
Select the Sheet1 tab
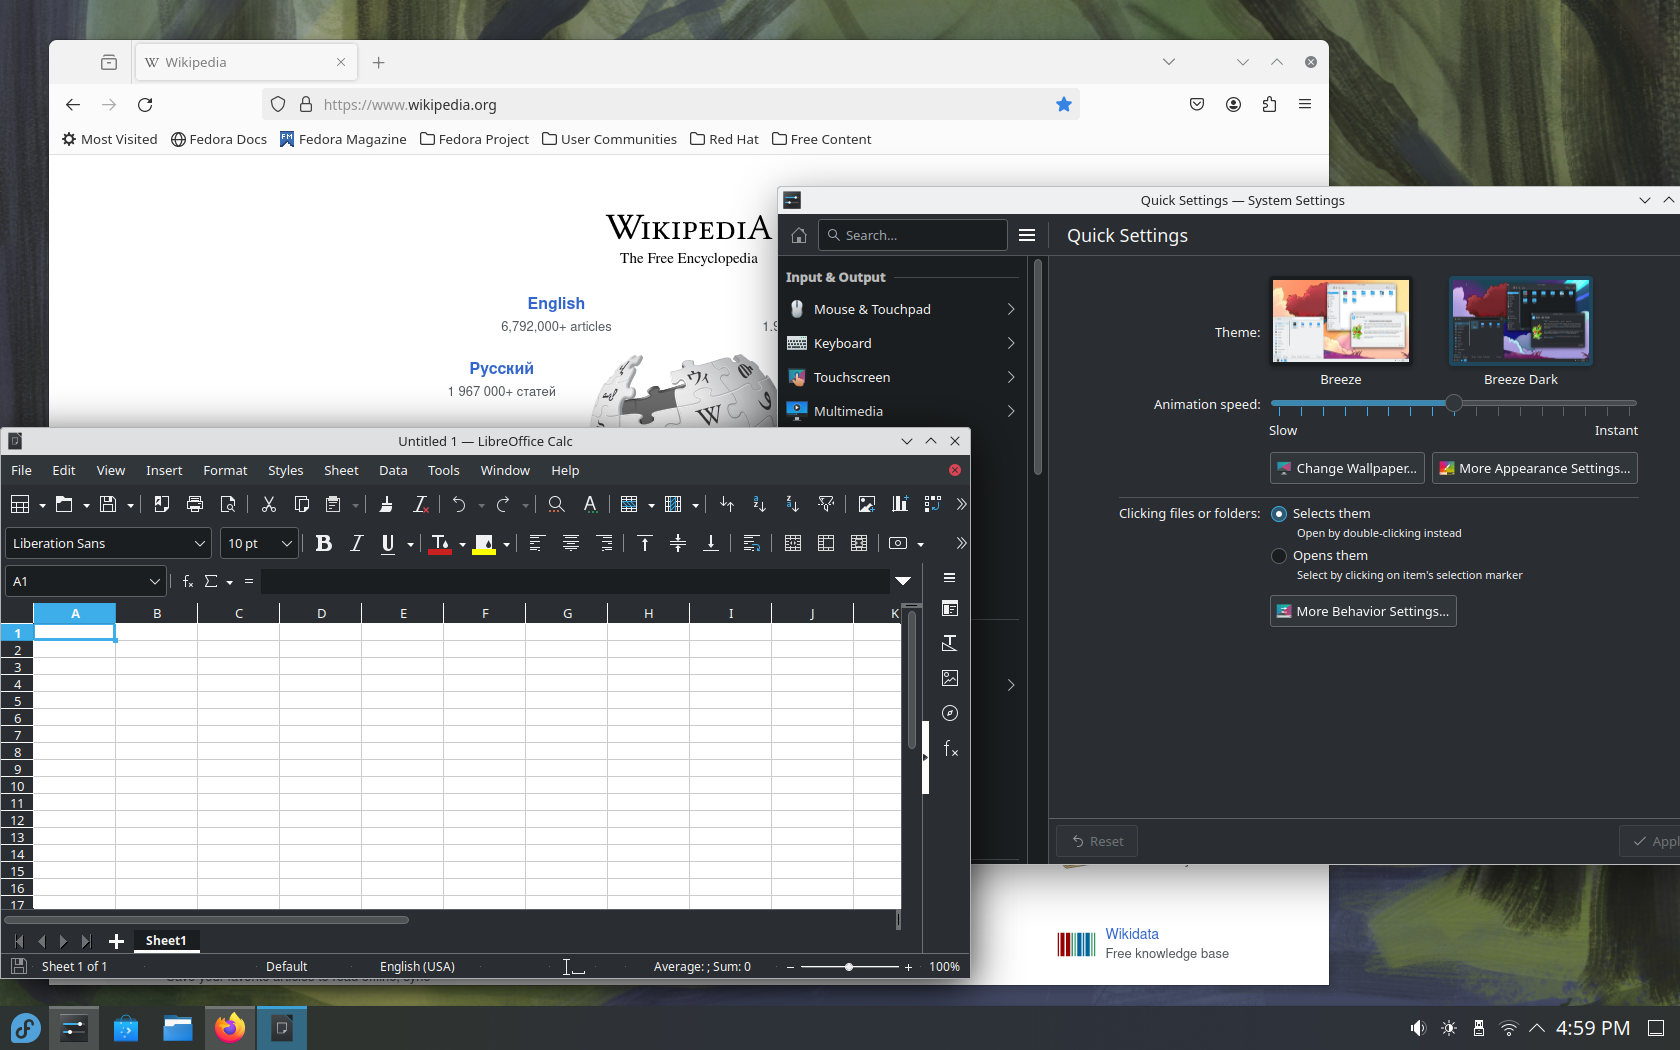point(166,940)
